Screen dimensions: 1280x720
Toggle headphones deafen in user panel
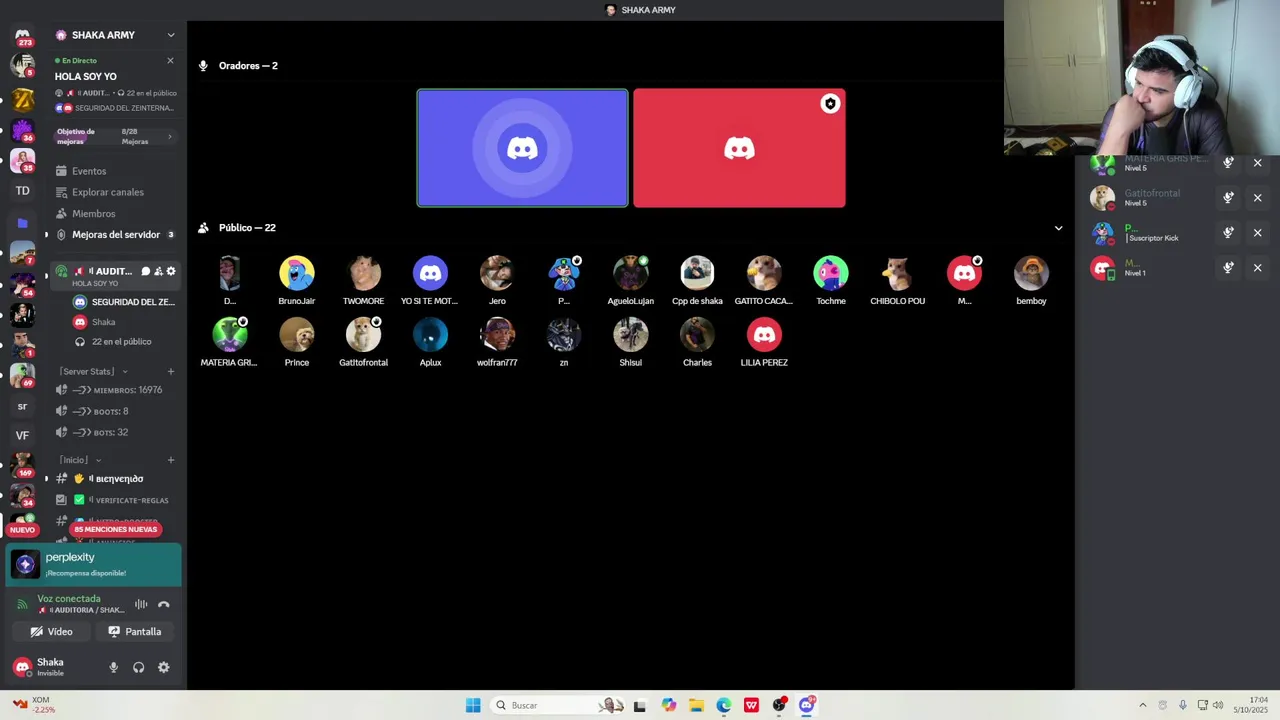point(138,667)
